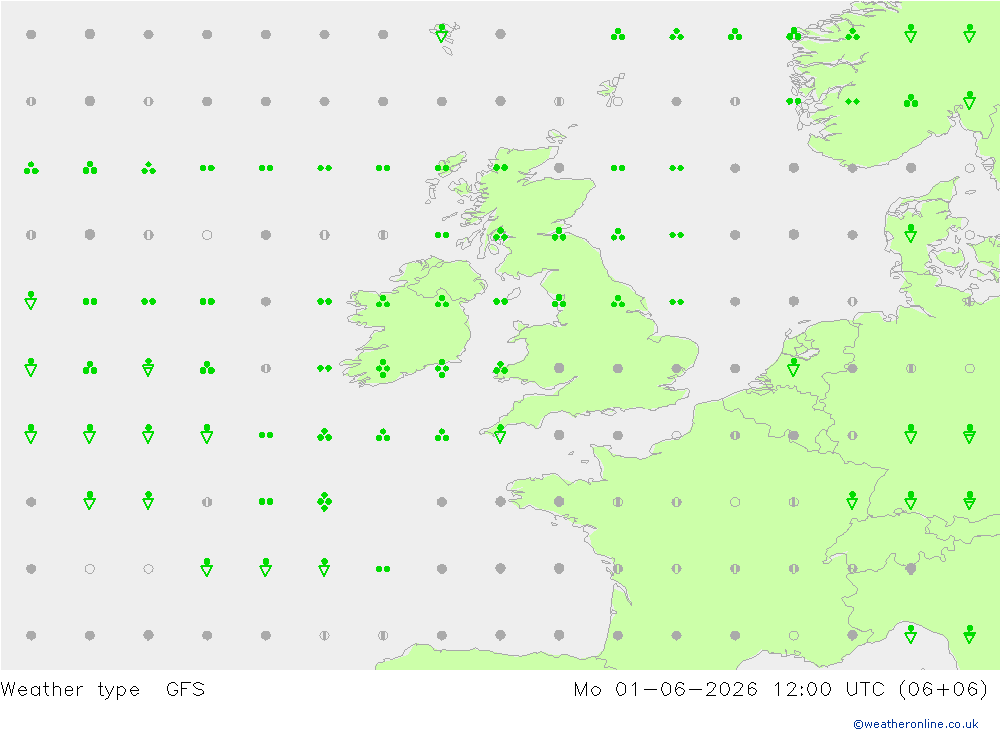Select the rain symbol over Northern Ireland
Viewport: 1000px width, 733px height.
[441, 301]
